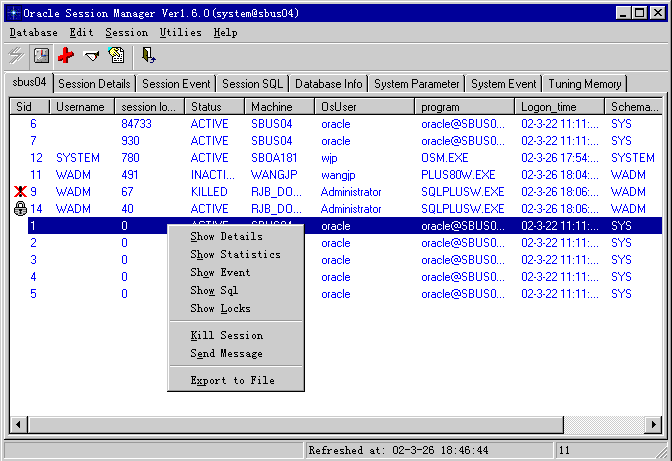Open the Edit menu
Screen dimensions: 672x461
tap(81, 33)
